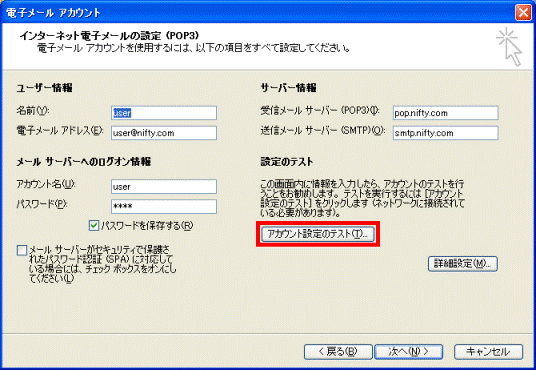The height and width of the screenshot is (370, 536).
Task: Click the 受信メール サーバー (POP3) field
Action: click(445, 113)
